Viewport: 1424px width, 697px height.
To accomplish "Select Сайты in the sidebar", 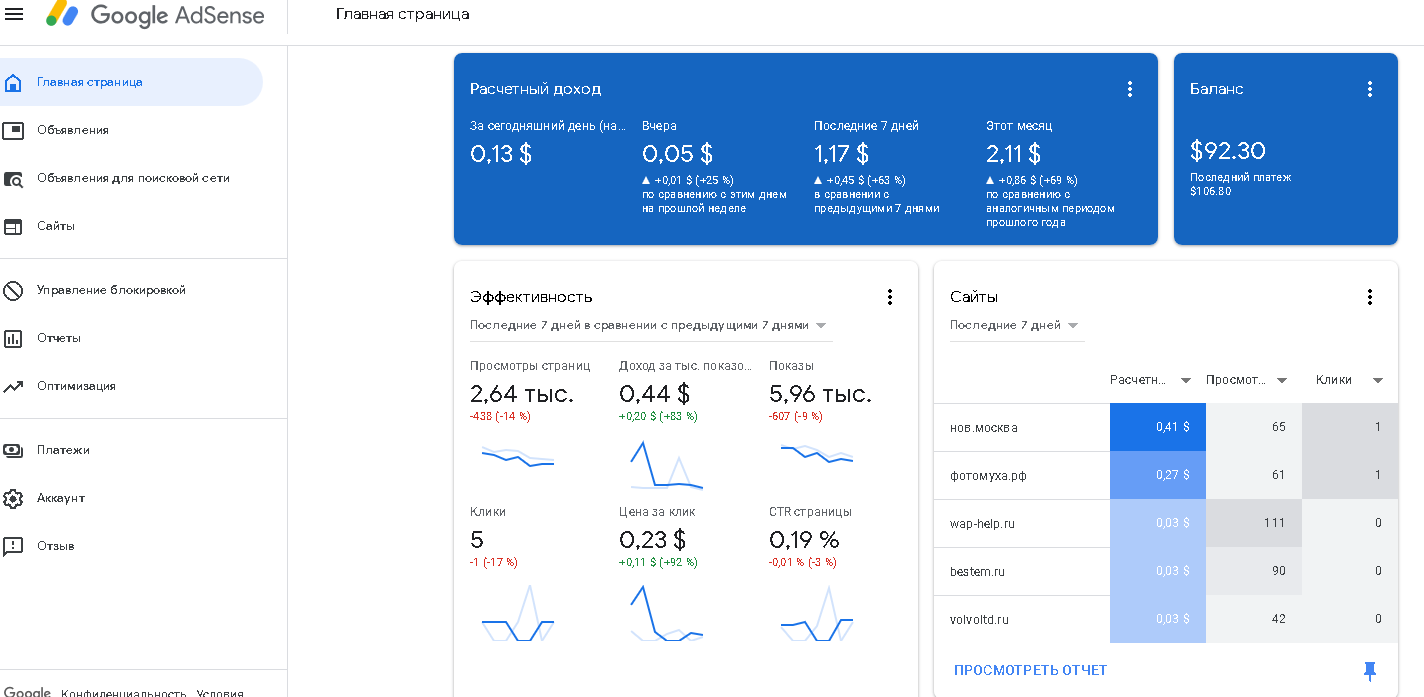I will (131, 226).
